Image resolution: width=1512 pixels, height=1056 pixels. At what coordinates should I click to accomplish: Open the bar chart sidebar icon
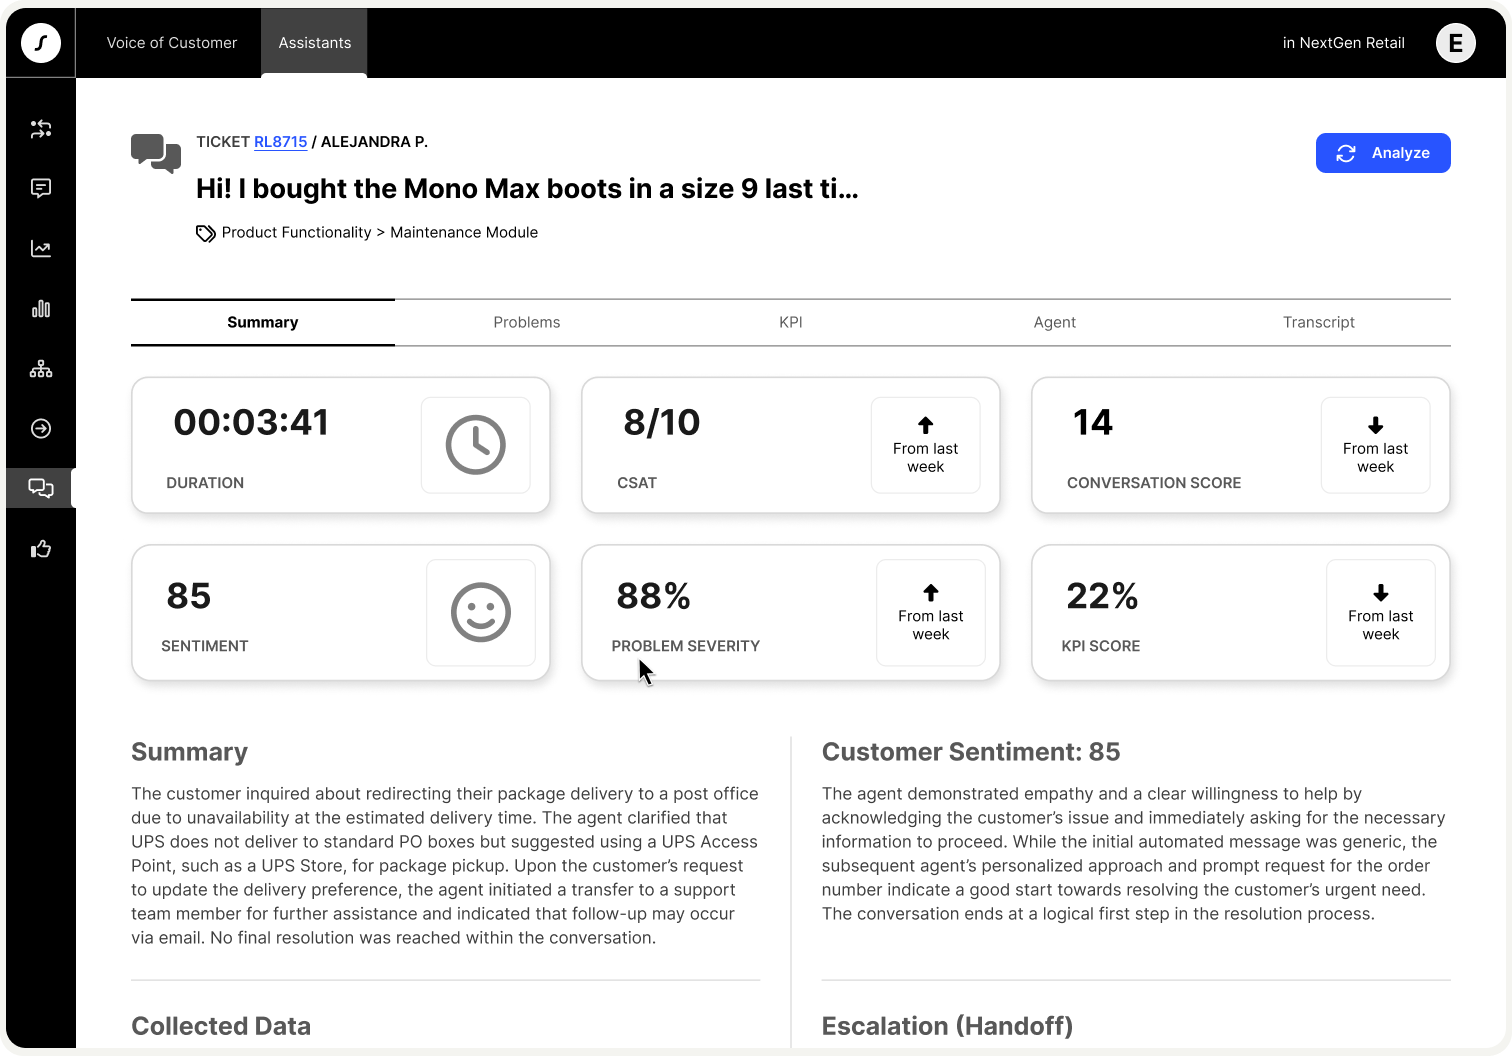point(41,309)
